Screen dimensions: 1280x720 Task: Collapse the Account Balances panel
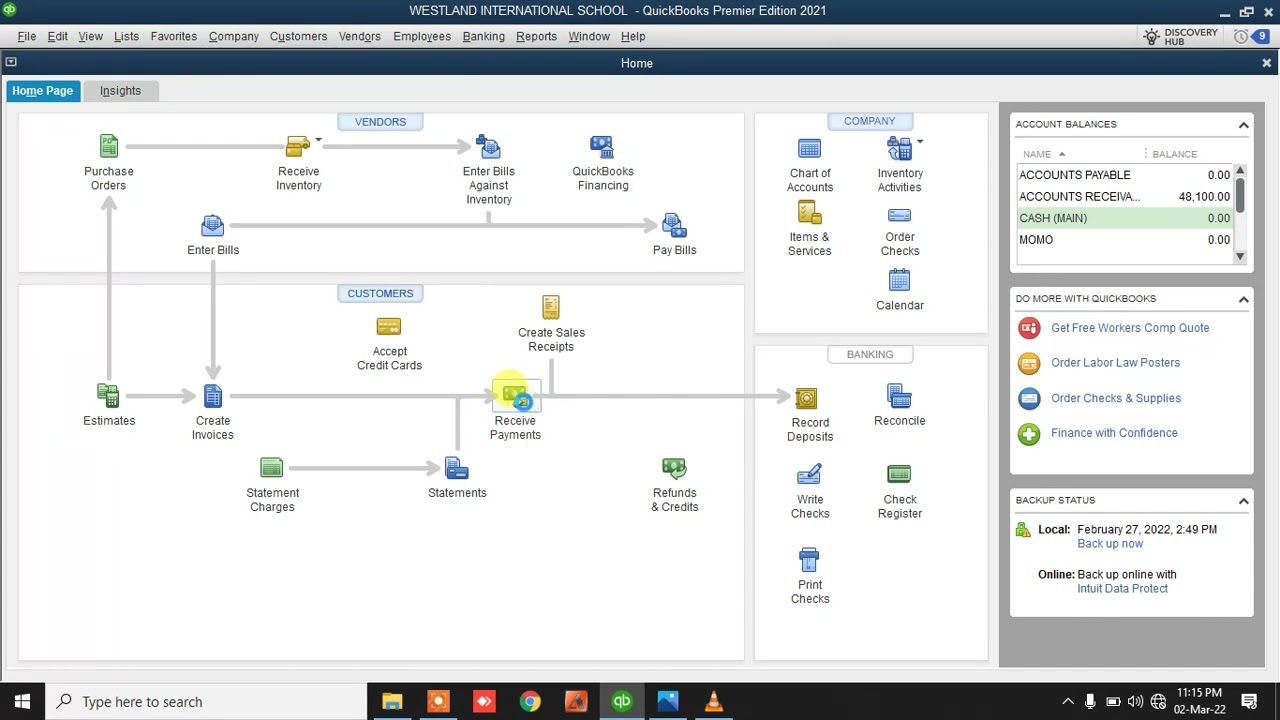point(1243,125)
